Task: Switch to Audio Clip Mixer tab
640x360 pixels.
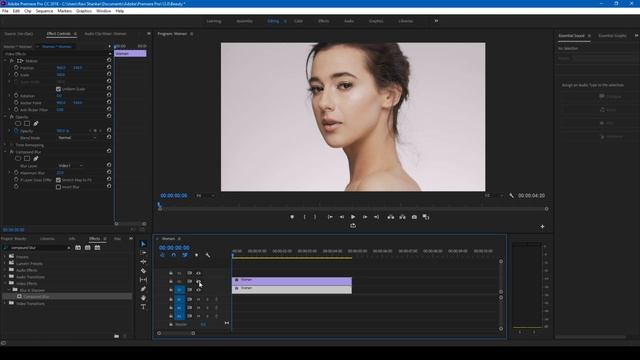Action: coord(105,34)
